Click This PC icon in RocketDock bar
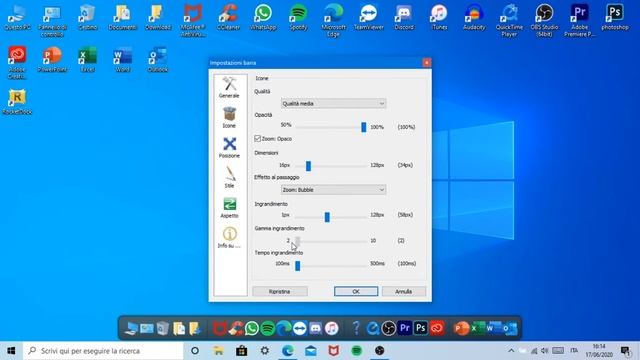640x360 pixels. click(x=131, y=328)
